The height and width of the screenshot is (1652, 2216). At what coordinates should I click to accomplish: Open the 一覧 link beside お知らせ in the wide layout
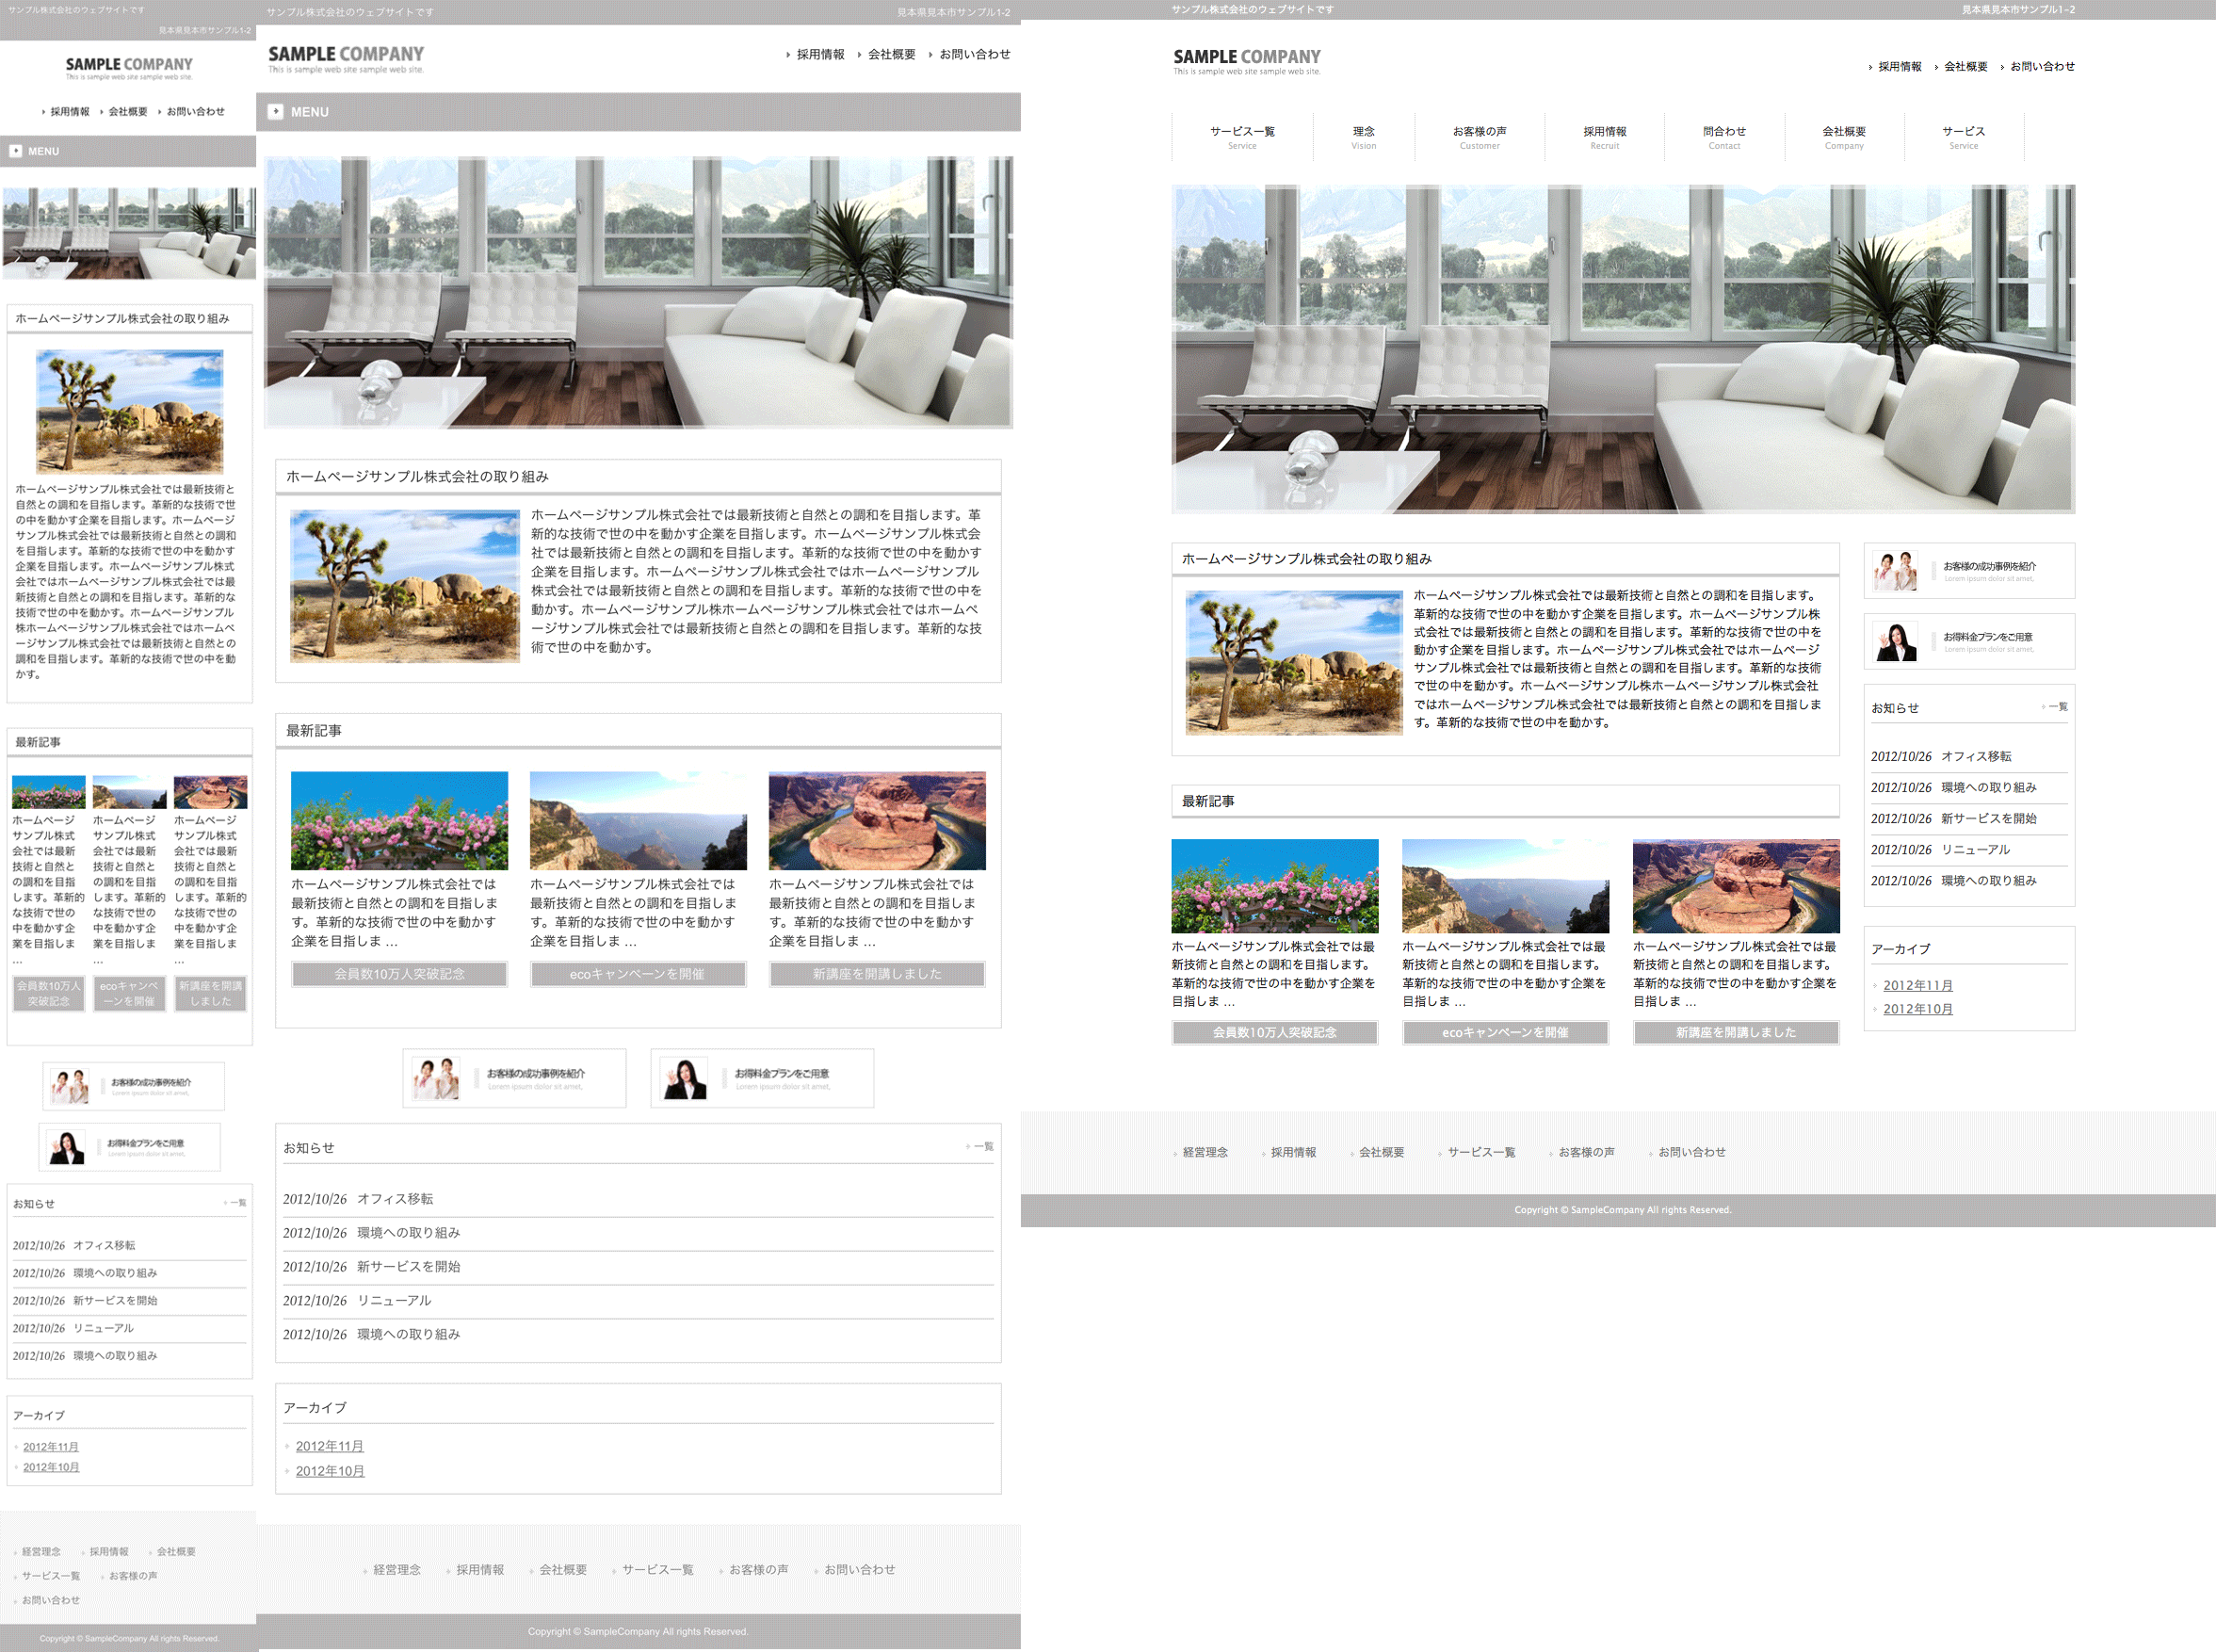click(x=2057, y=707)
